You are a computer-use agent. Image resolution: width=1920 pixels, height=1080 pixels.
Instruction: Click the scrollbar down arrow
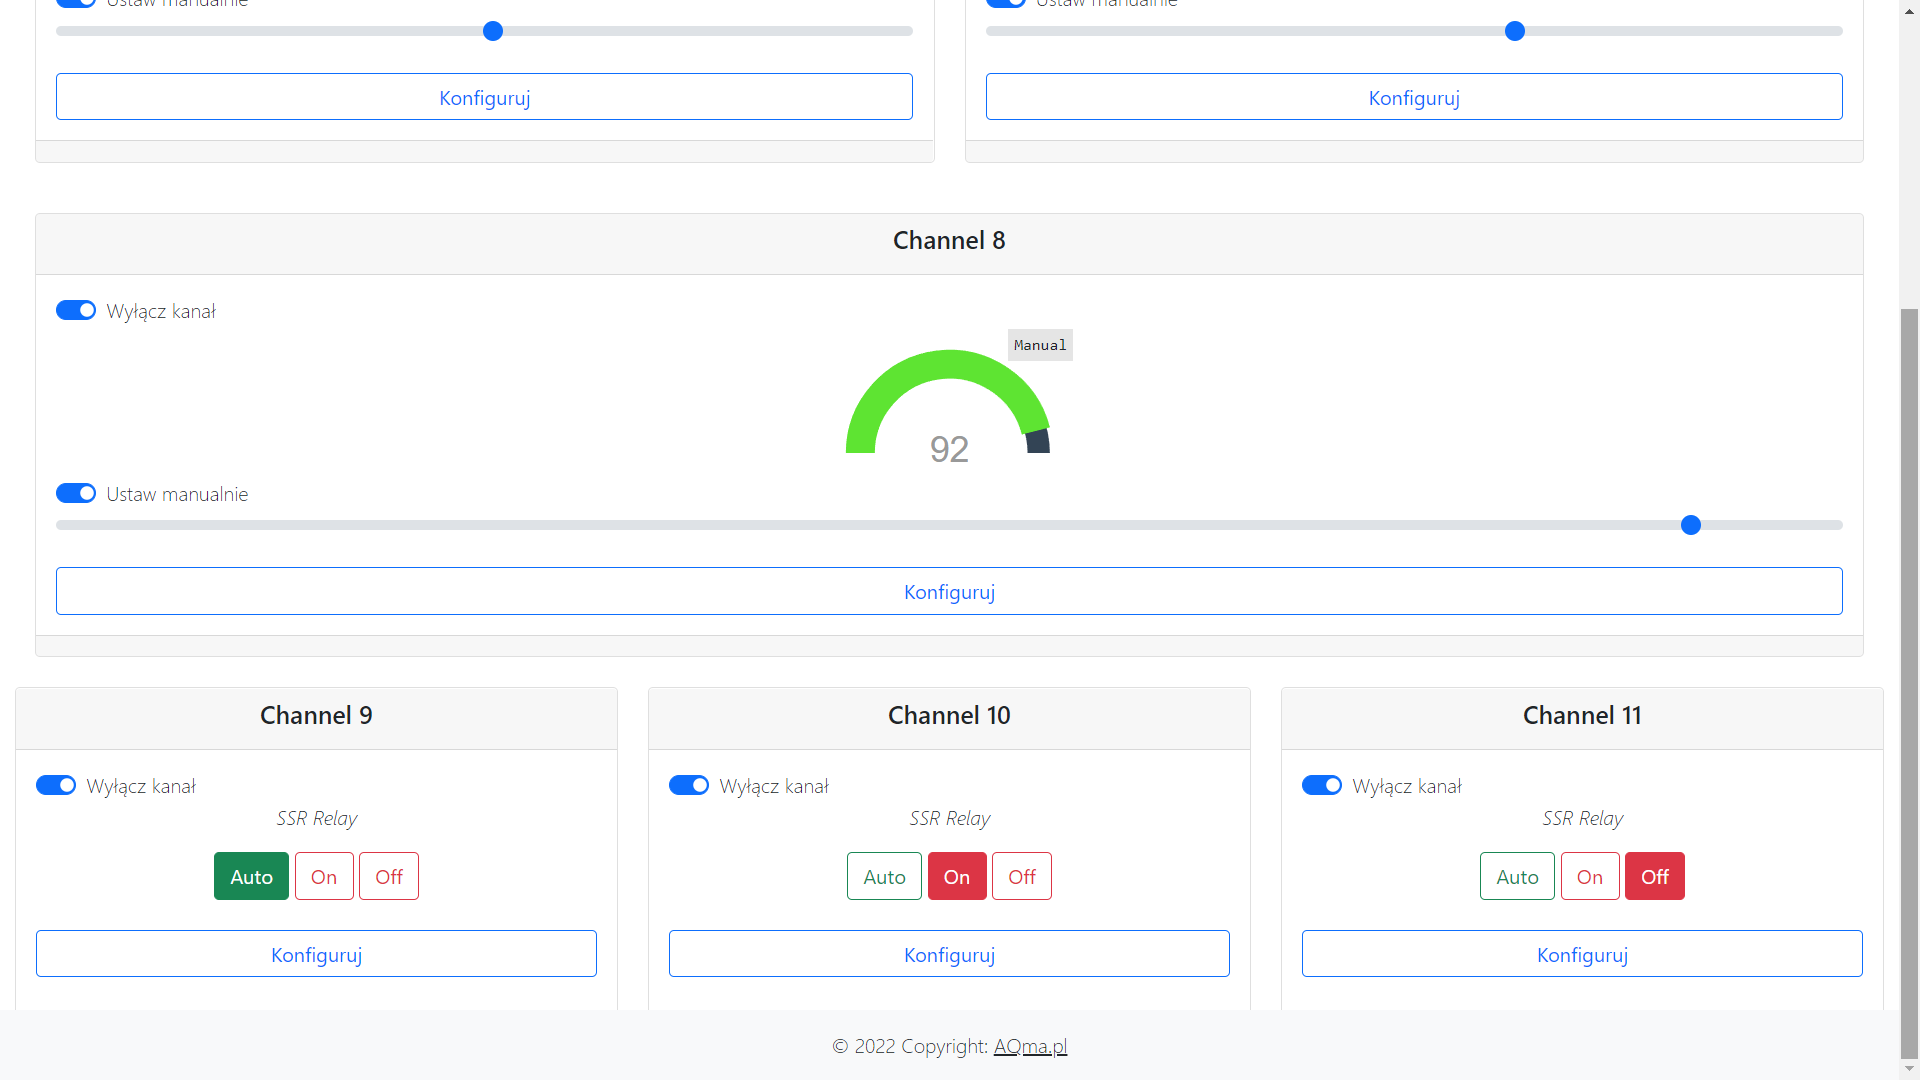click(x=1910, y=1069)
